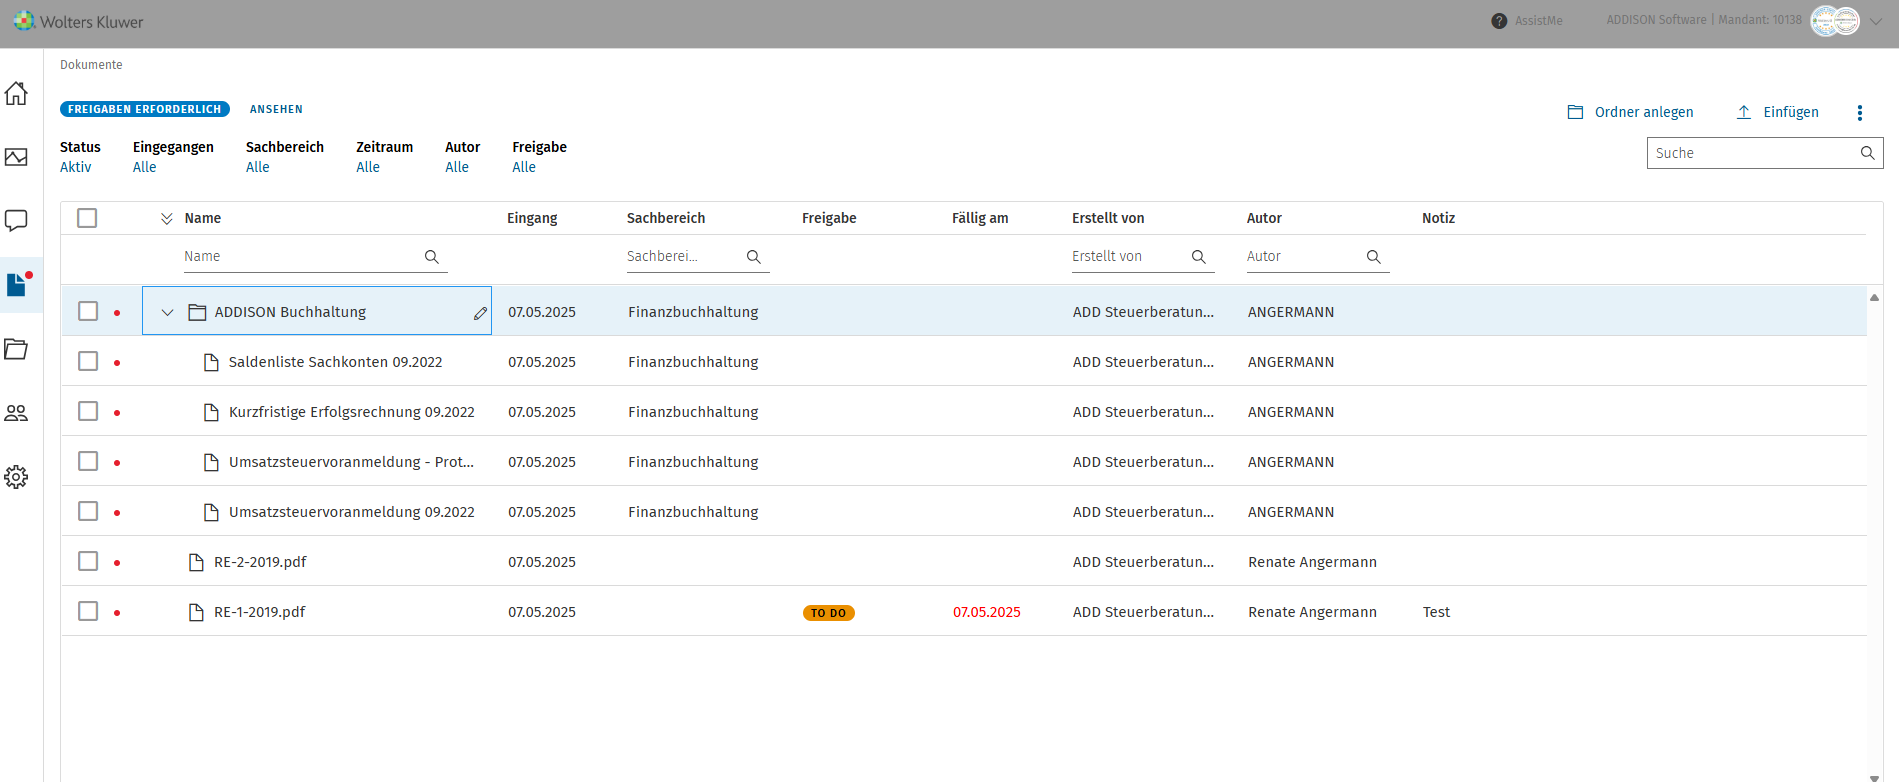The image size is (1899, 782).
Task: Check the Umsatzsteuervoranmeldung - Prot... checkbox
Action: click(88, 461)
